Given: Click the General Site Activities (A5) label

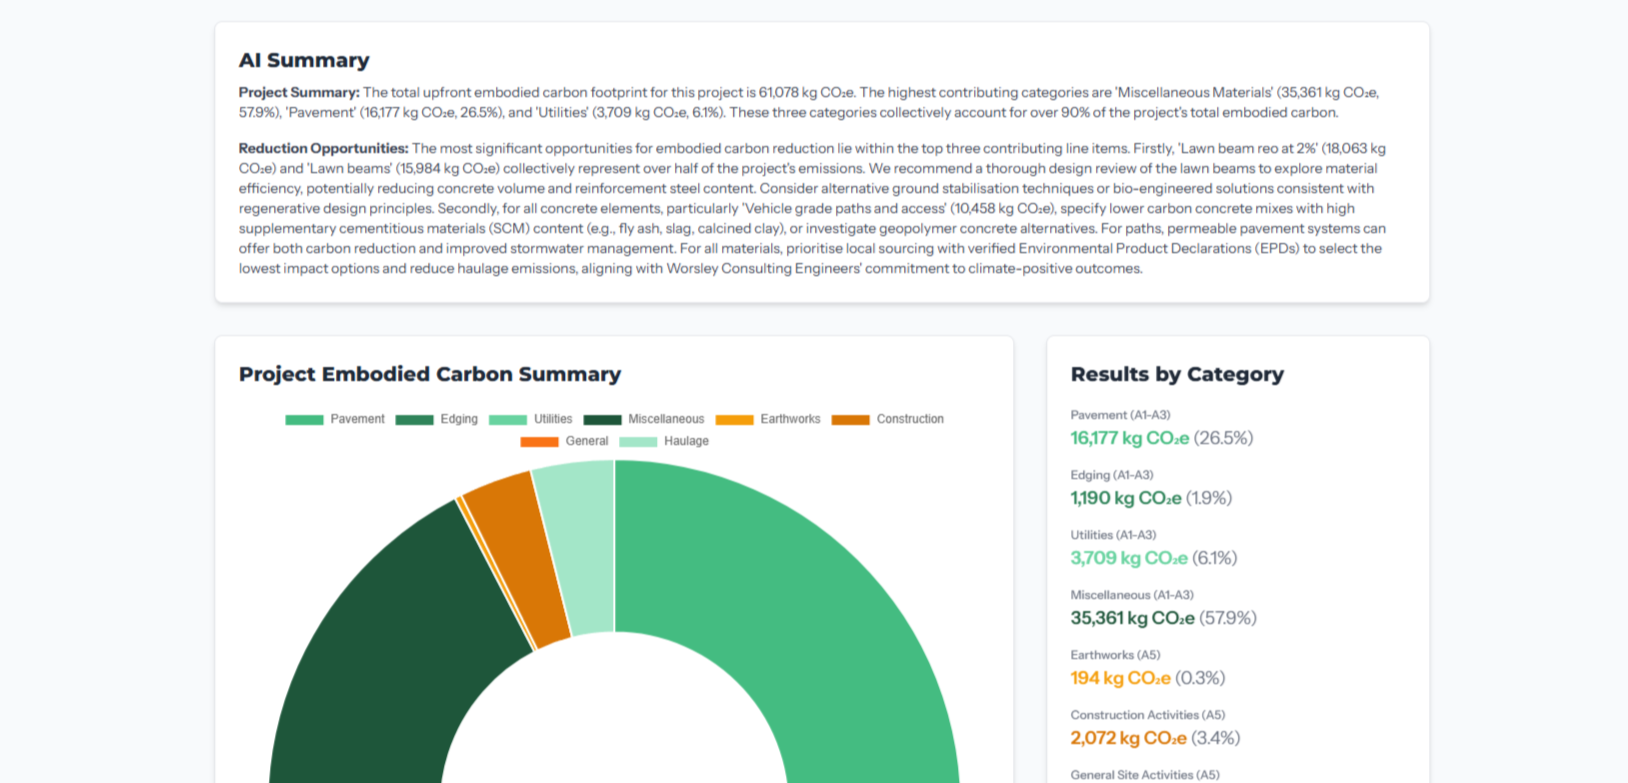Looking at the screenshot, I should click(x=1145, y=775).
